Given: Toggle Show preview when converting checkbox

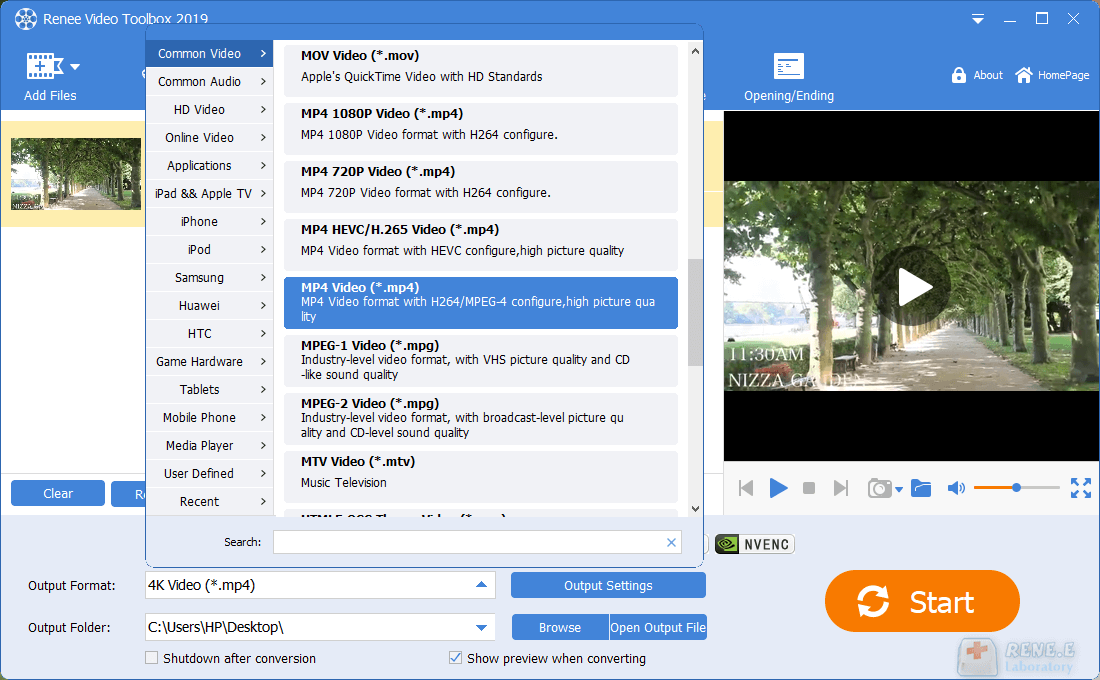Looking at the screenshot, I should (x=455, y=658).
